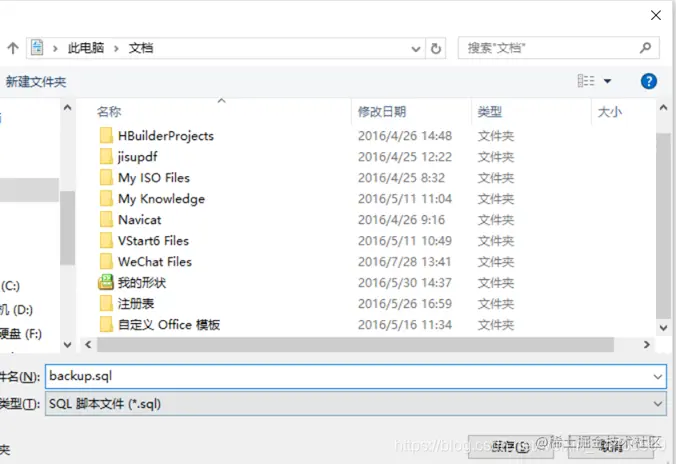This screenshot has height=464, width=676.
Task: Select the Navicat folder icon
Action: 106,219
